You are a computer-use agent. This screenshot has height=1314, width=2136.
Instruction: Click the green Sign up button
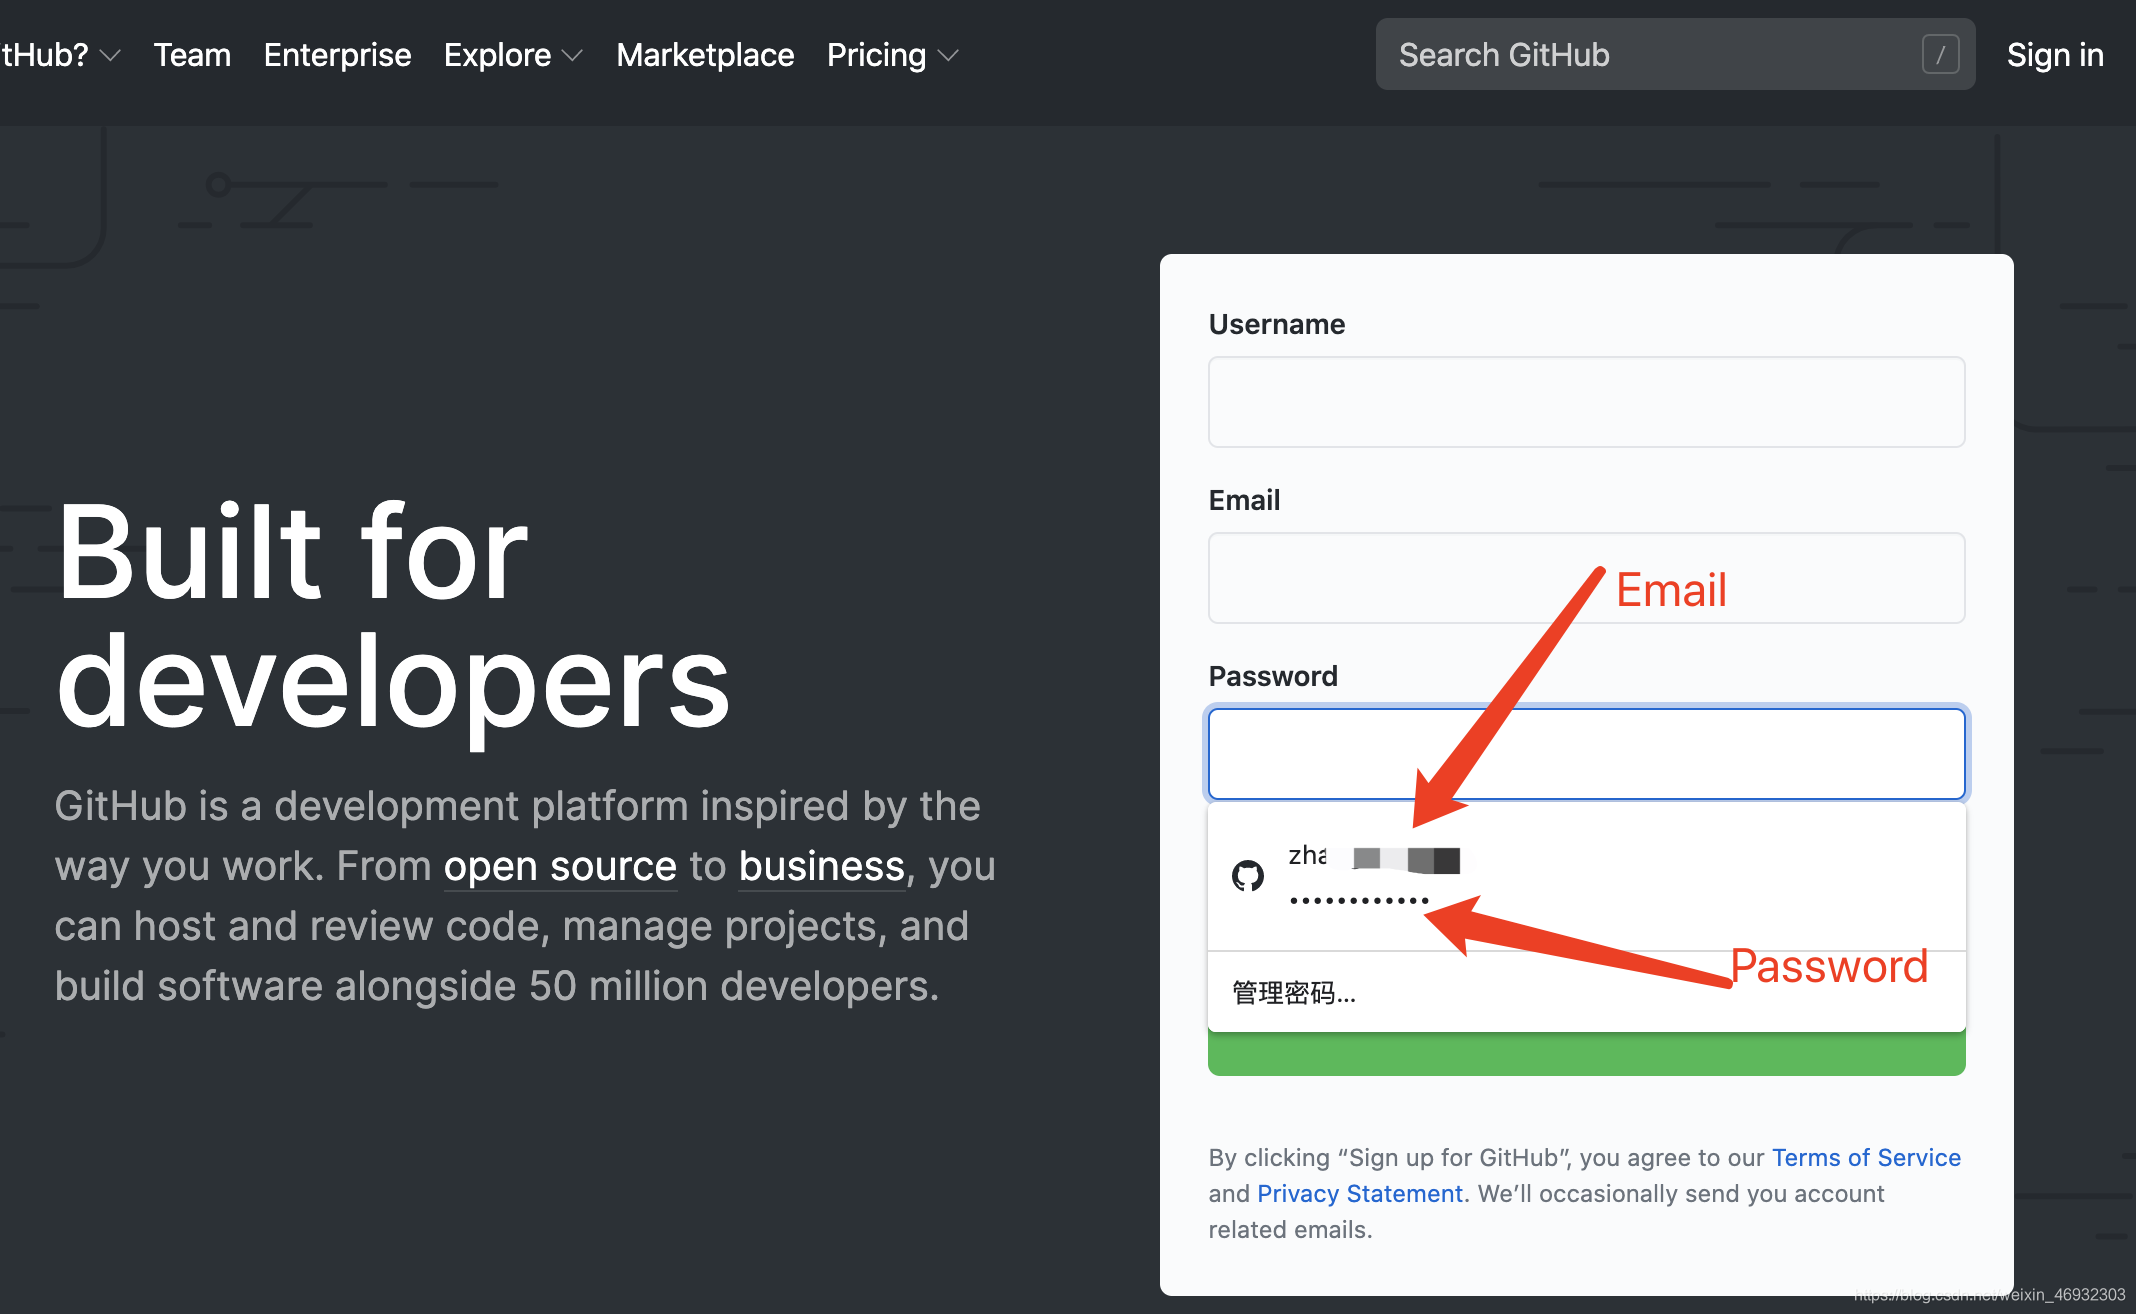coord(1586,1054)
